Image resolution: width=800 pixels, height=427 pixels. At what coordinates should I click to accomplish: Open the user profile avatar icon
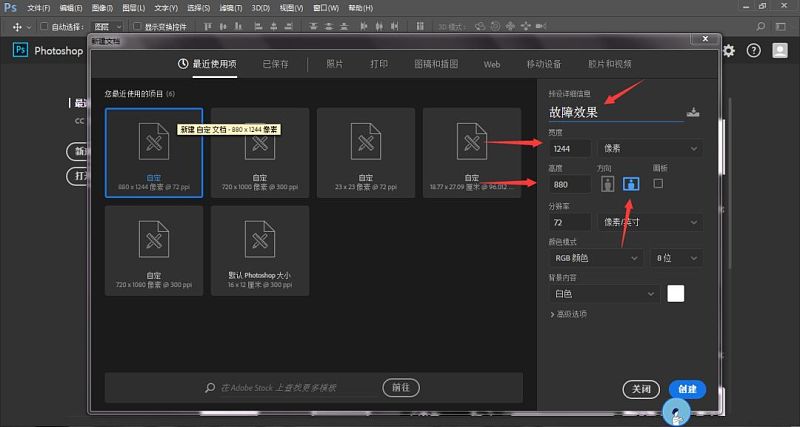coord(780,50)
